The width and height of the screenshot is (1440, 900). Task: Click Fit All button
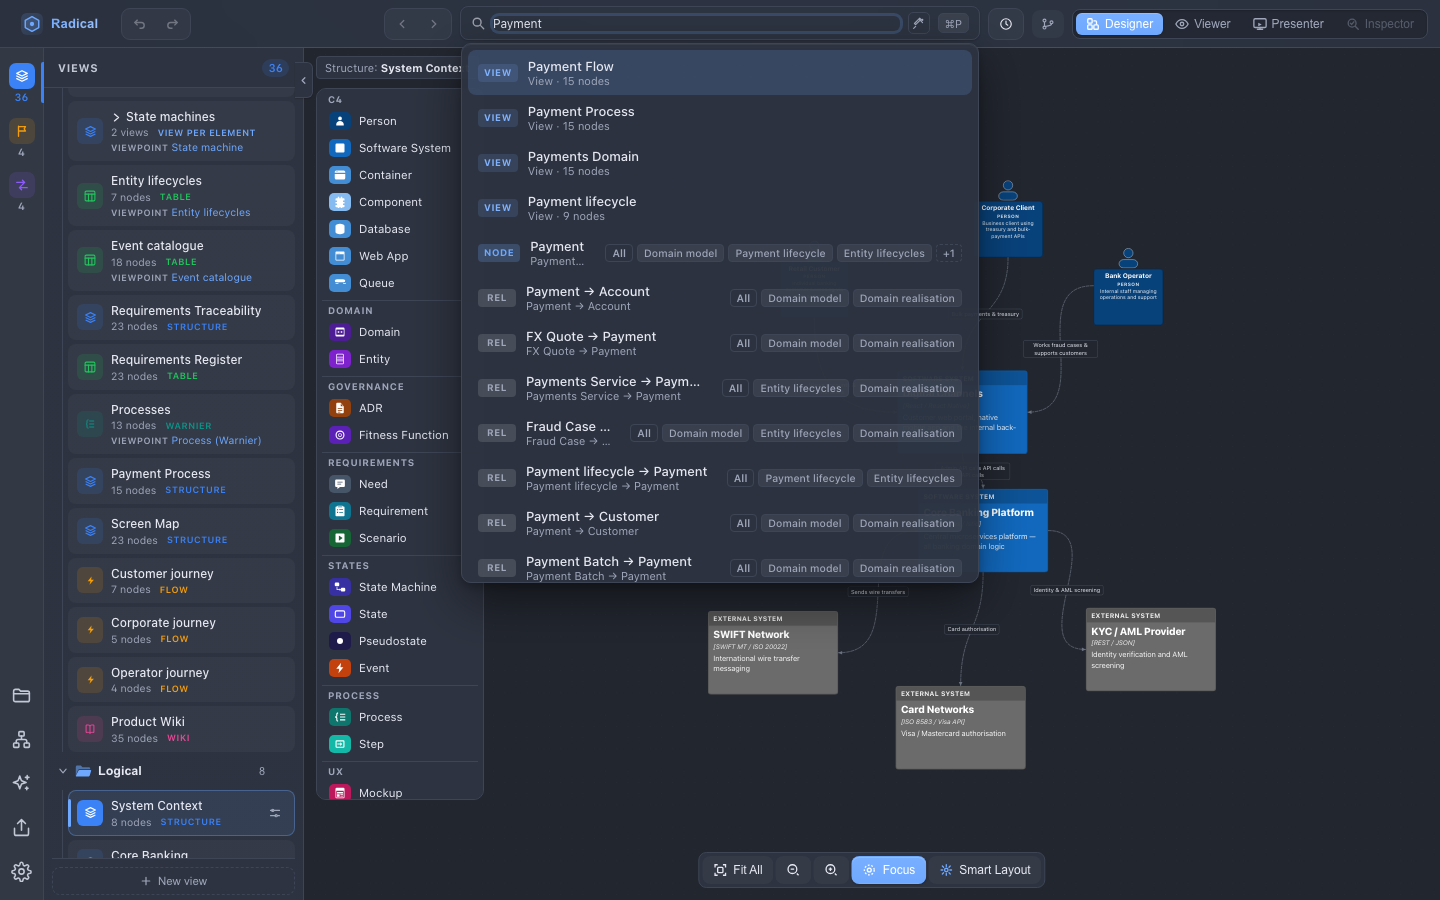coord(738,870)
